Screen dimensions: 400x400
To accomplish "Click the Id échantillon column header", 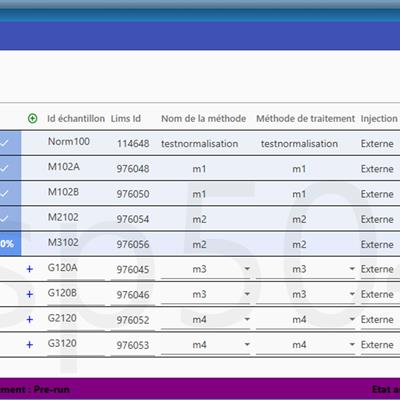I will 76,118.
